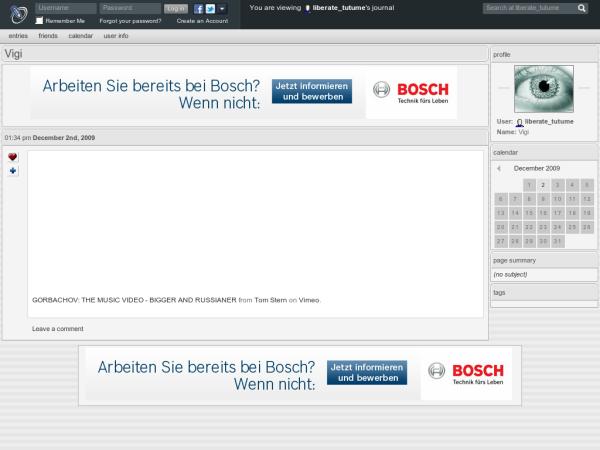Click the blue plus share icon
The width and height of the screenshot is (600, 450).
[13, 171]
